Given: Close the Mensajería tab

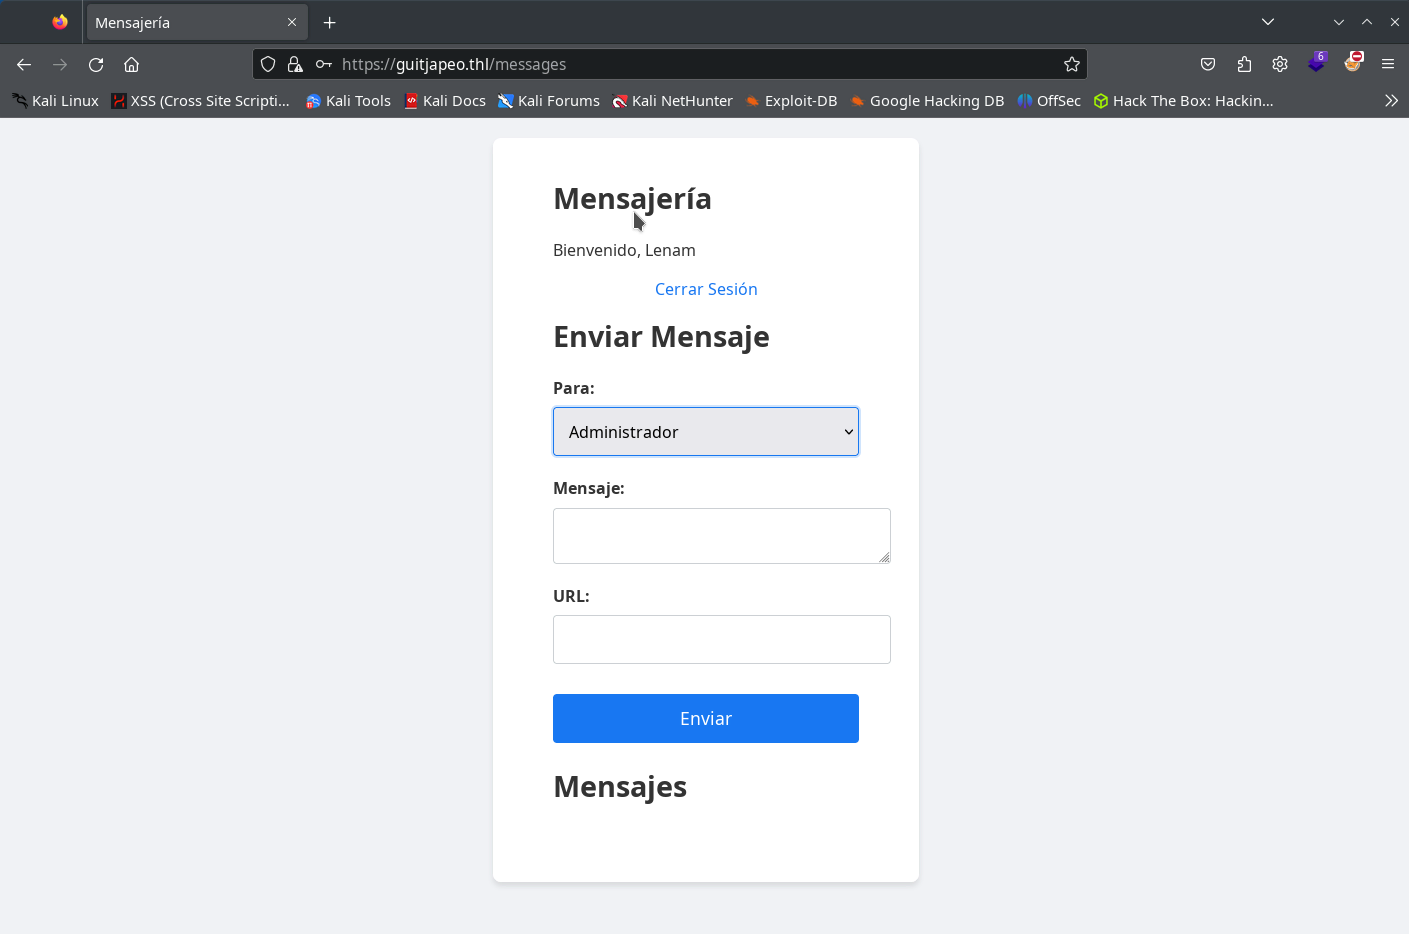Looking at the screenshot, I should (x=292, y=22).
